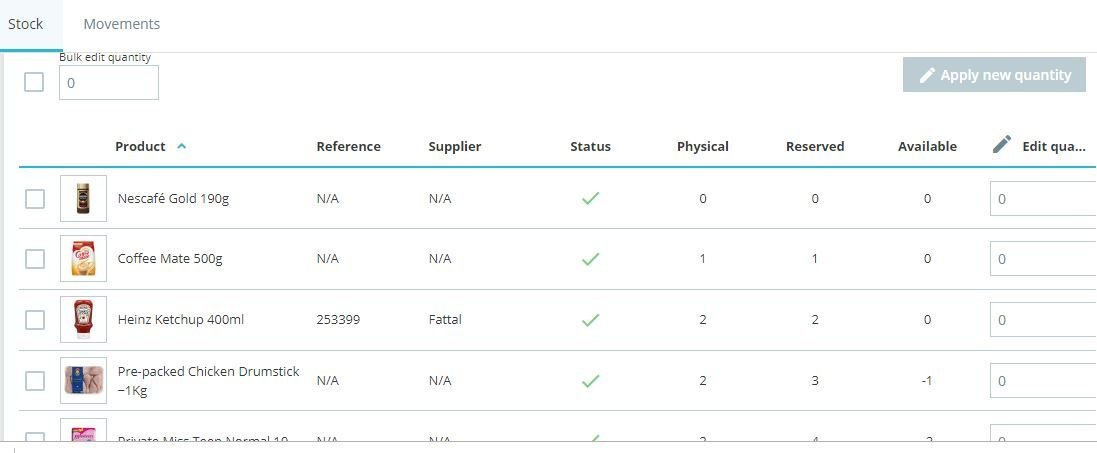Sort the table by Physical column
This screenshot has height=453, width=1097.
click(702, 146)
